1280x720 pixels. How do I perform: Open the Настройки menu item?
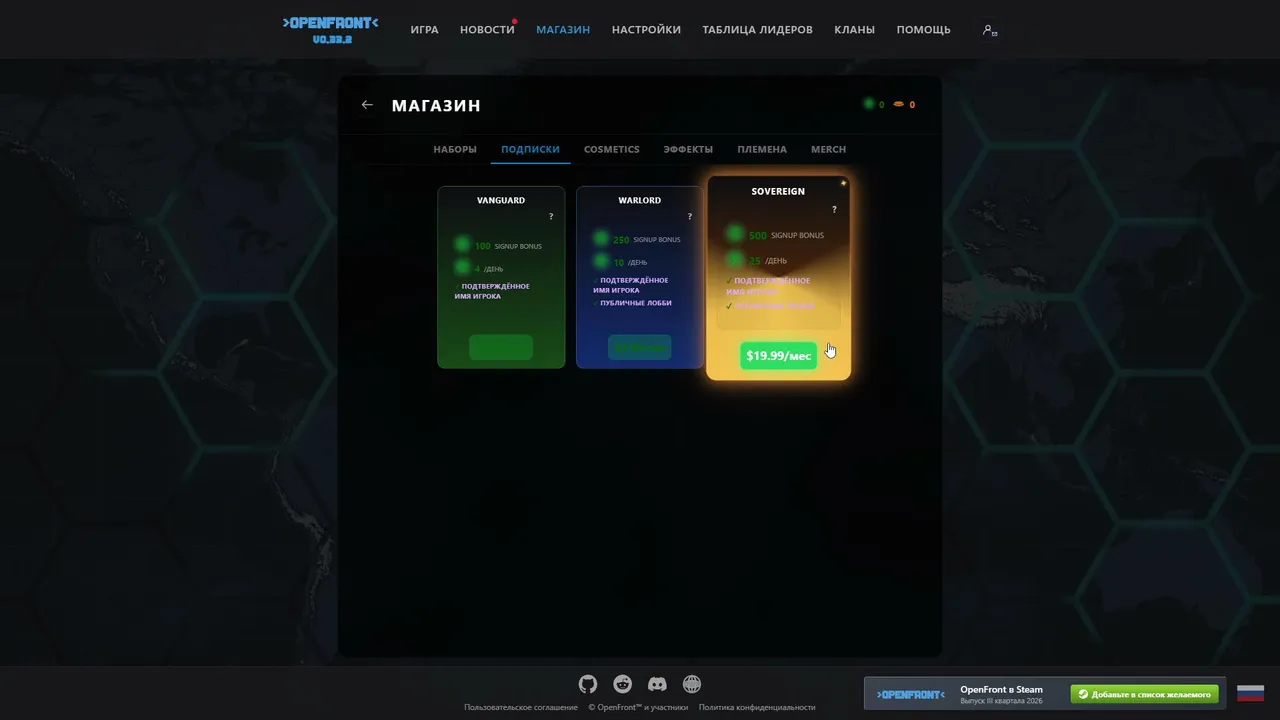[646, 30]
